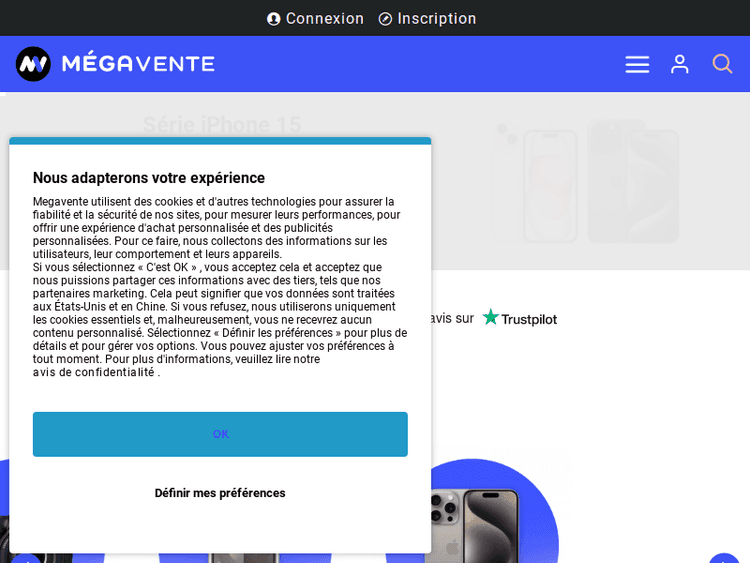Screen dimensions: 750x563
Task: Open the account profile icon in header
Action: click(680, 64)
